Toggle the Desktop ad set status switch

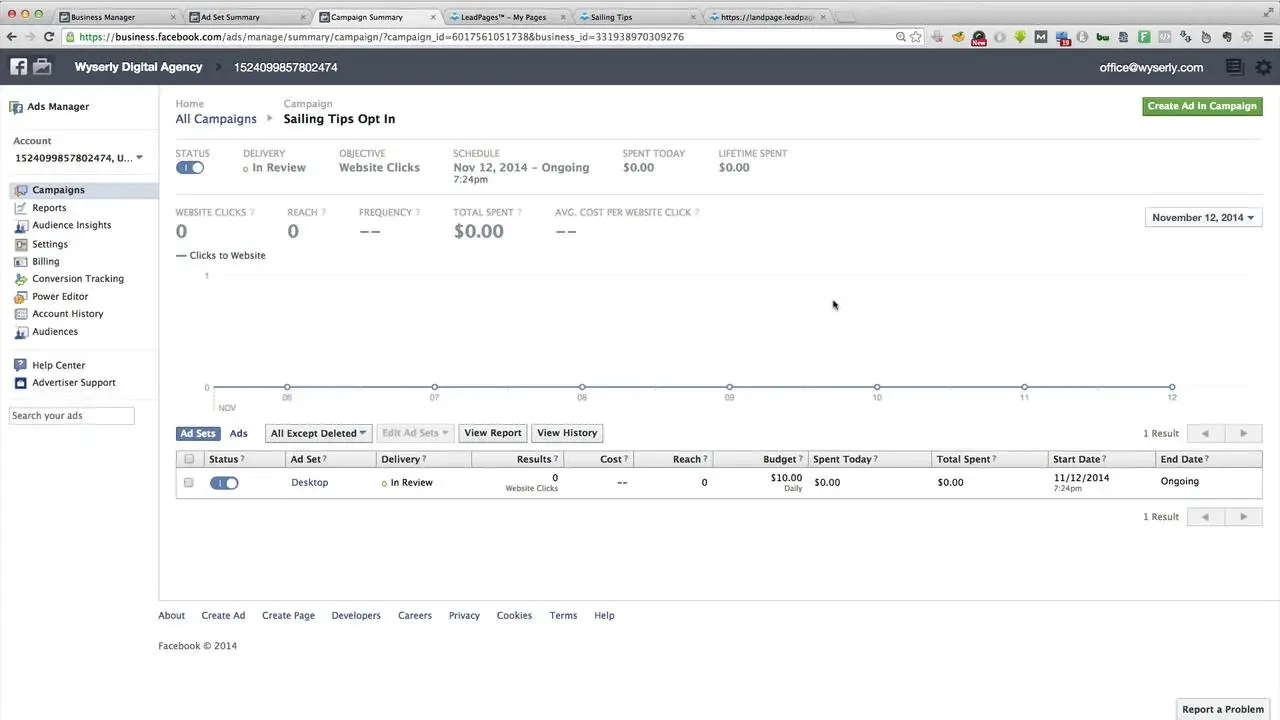224,483
